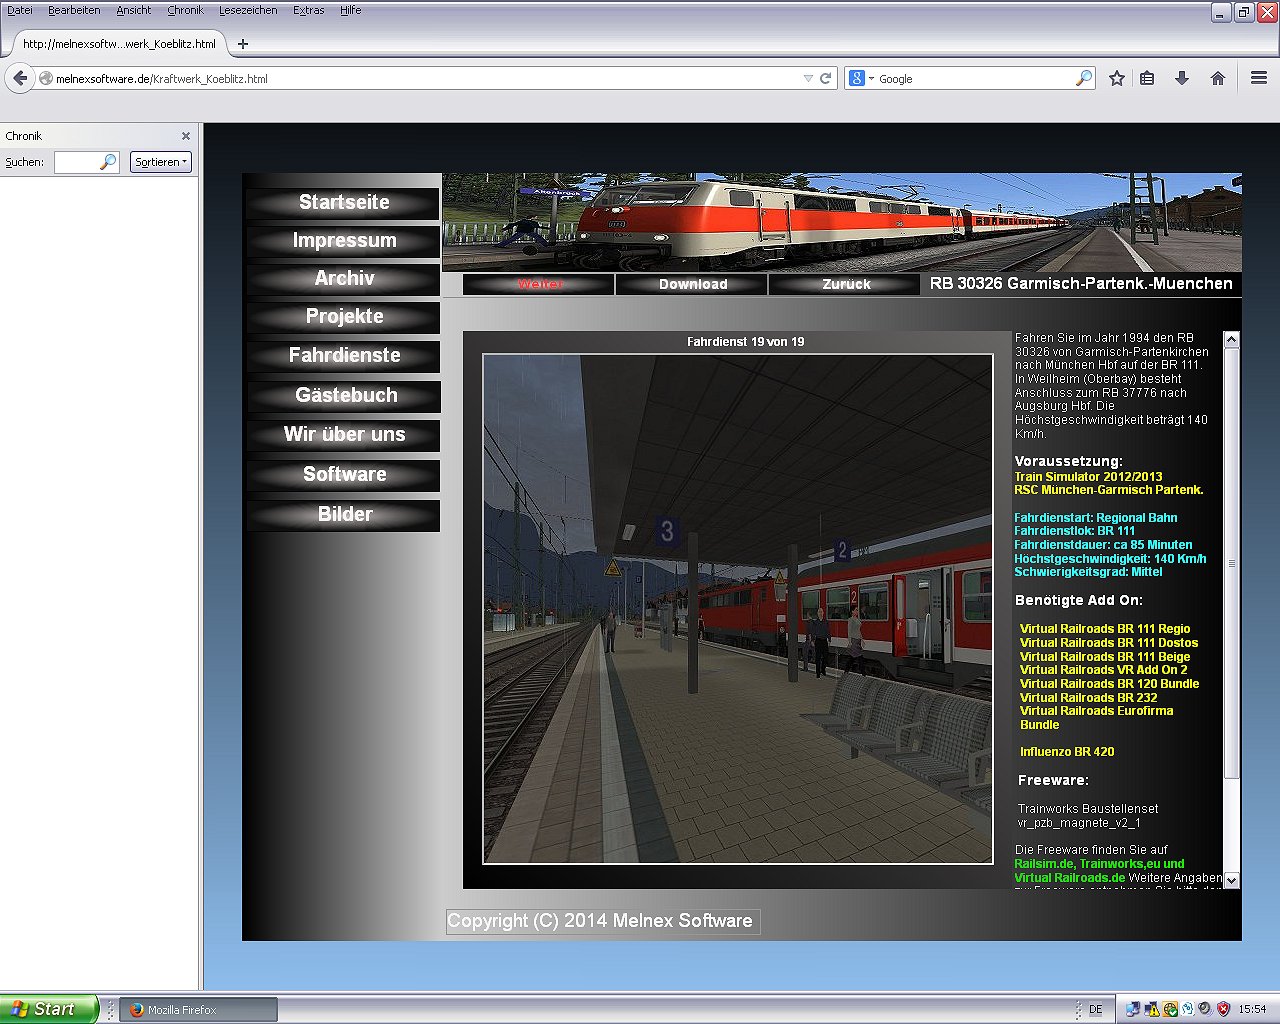The image size is (1280, 1024).
Task: Click the red Weiter button
Action: pos(540,284)
